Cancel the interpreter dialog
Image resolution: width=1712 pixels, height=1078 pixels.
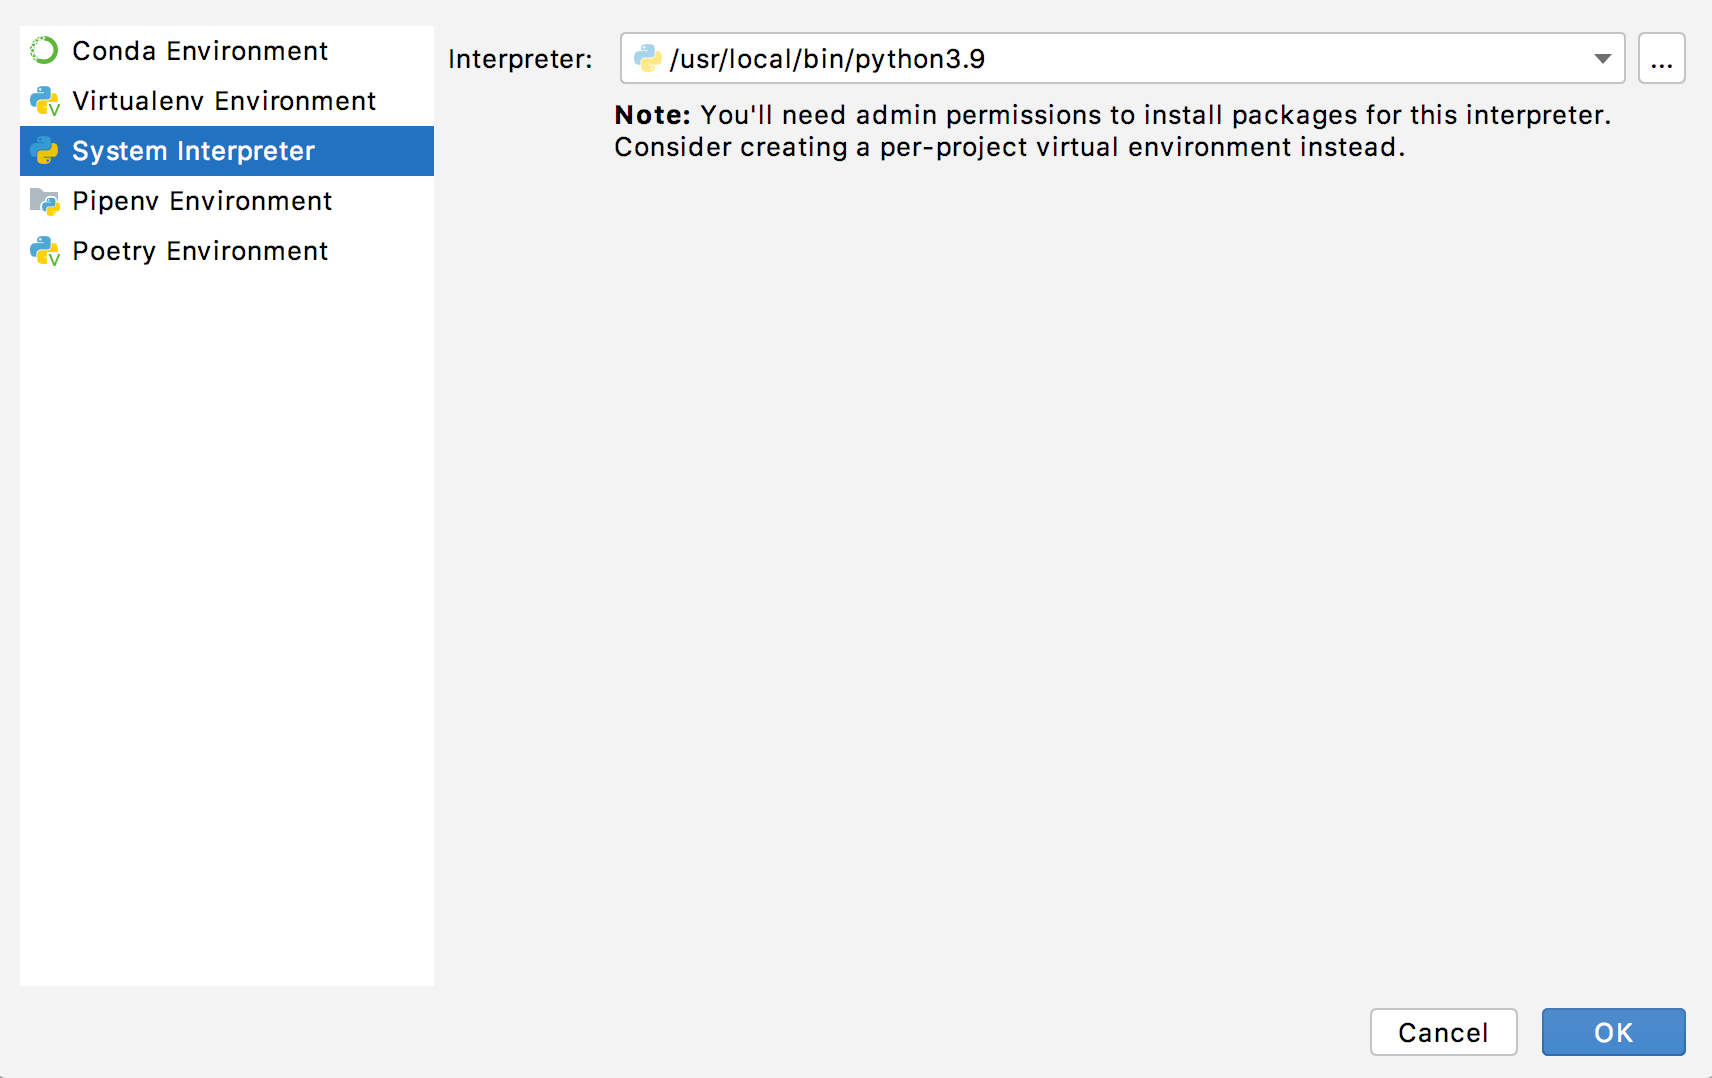1443,1032
